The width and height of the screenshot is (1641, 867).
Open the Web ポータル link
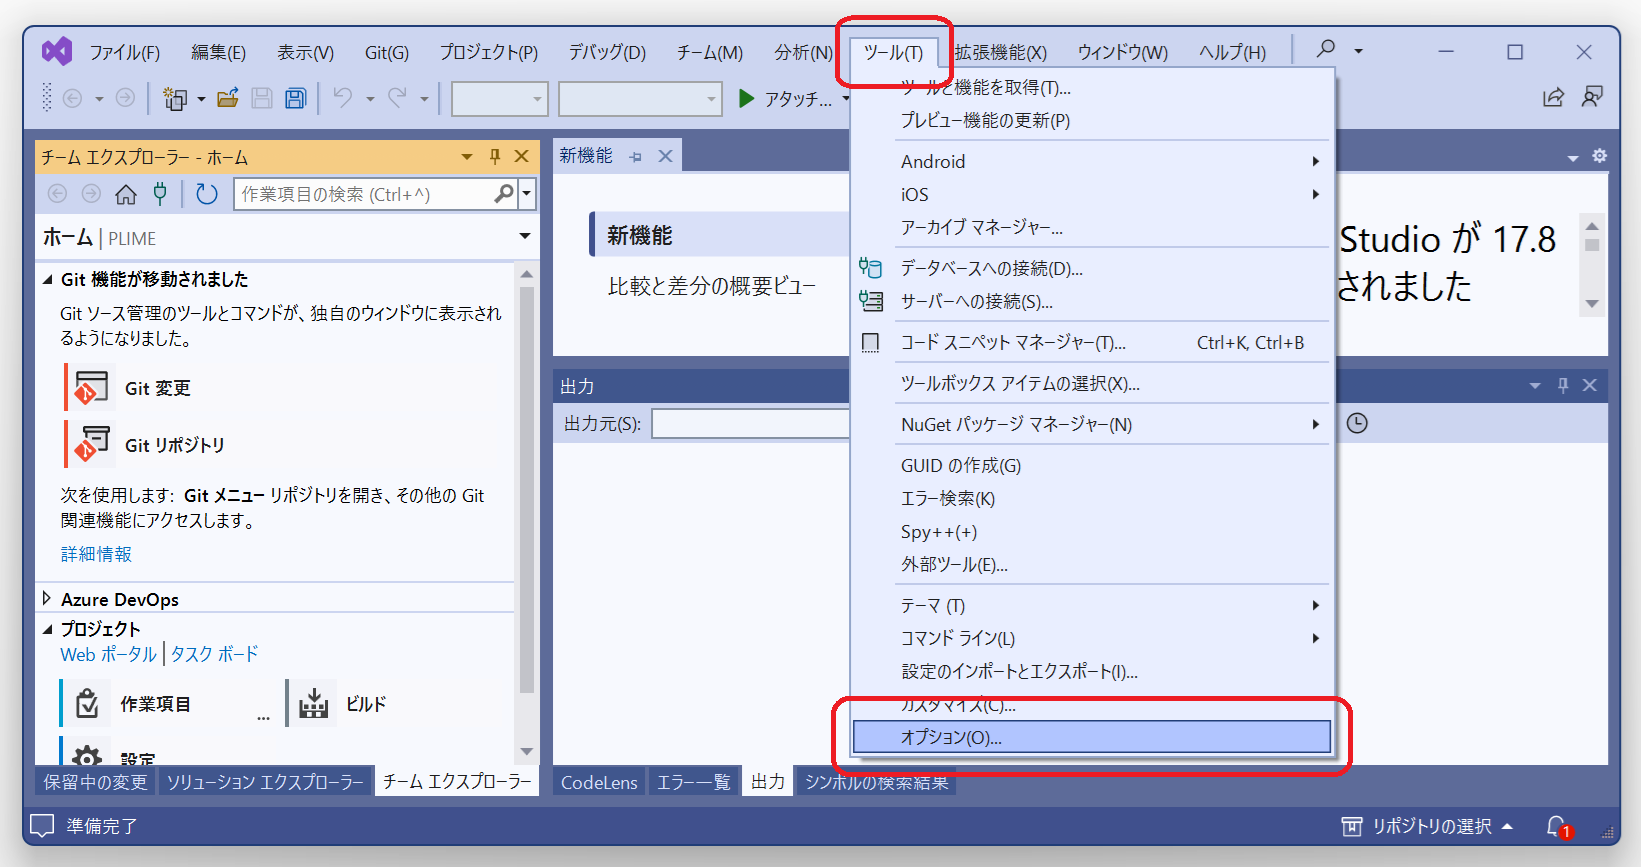click(108, 654)
